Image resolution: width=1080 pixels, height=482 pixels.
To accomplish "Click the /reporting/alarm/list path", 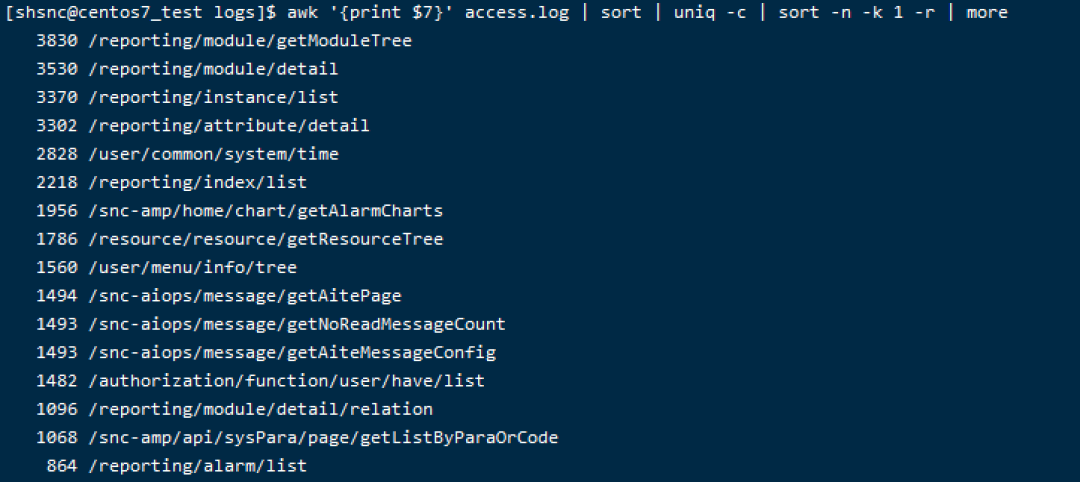I will (197, 466).
